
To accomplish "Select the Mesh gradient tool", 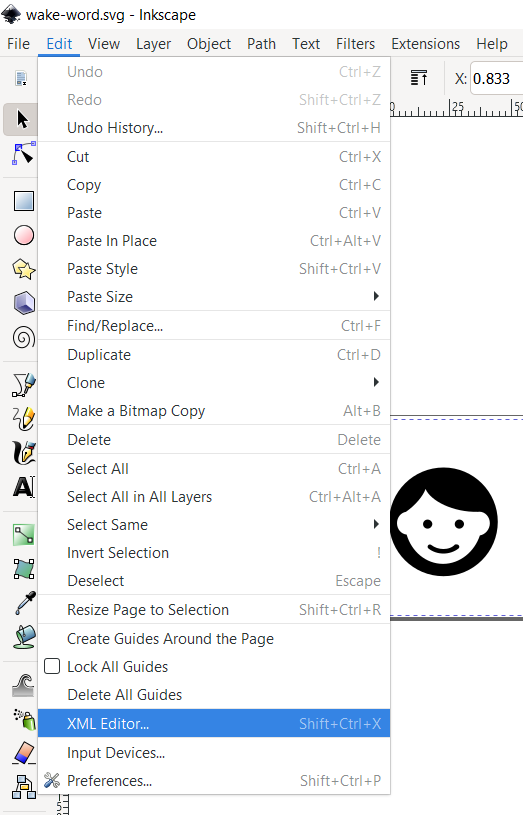I will (23, 569).
